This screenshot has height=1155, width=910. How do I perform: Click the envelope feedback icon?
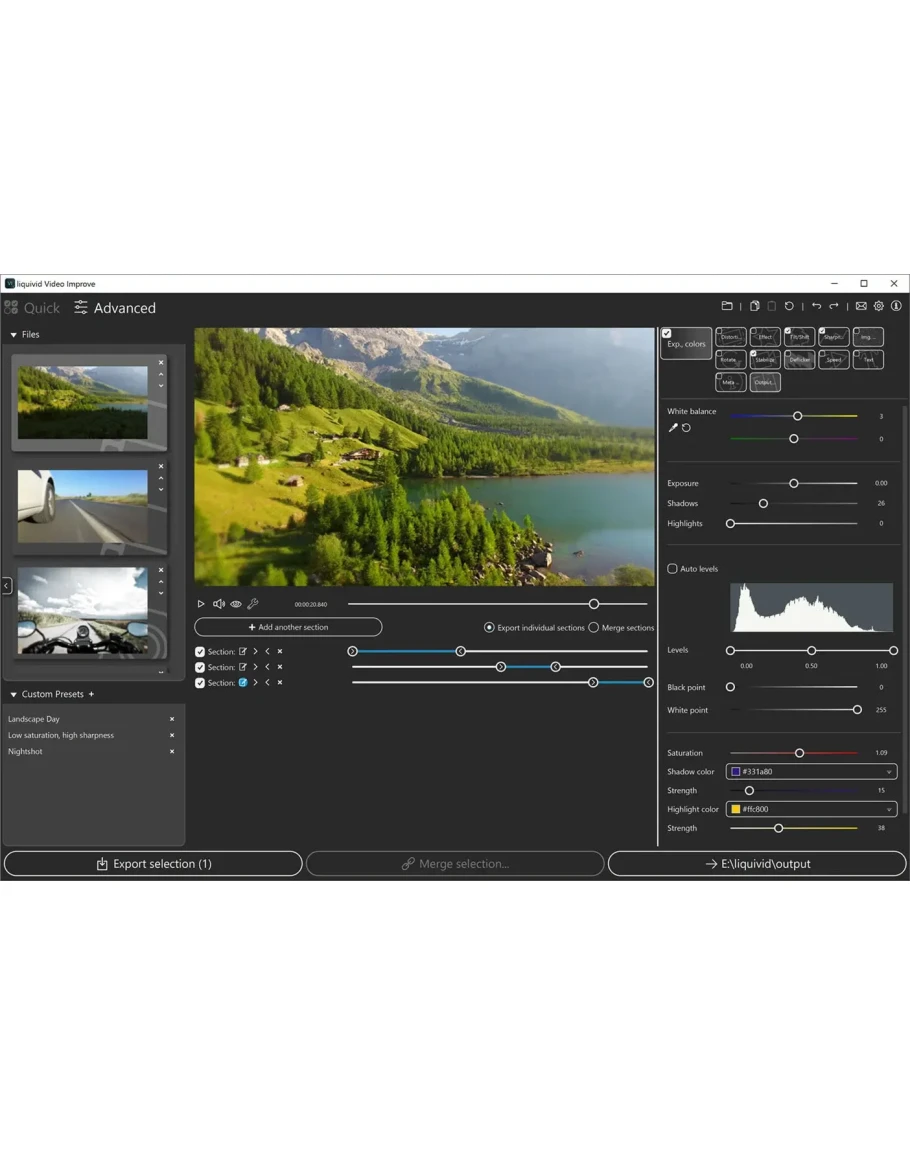[861, 306]
